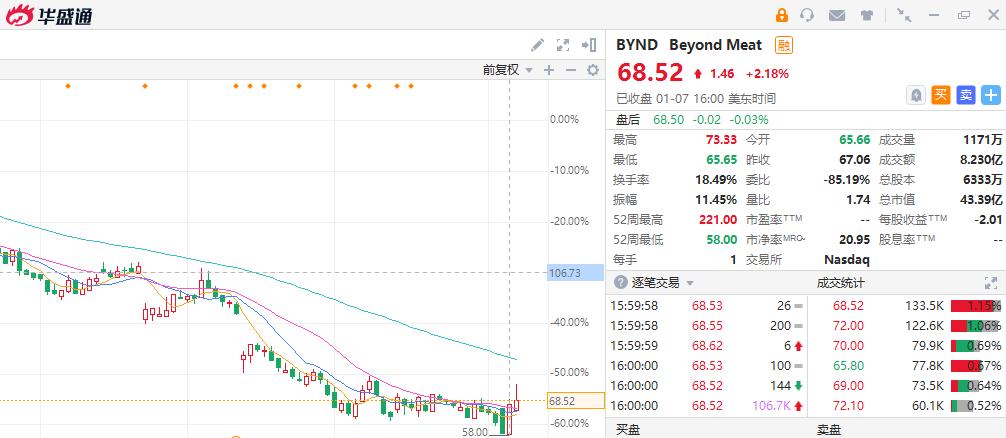Select the chart drawing pencil tool
Viewport: 1006px width, 438px height.
point(538,45)
